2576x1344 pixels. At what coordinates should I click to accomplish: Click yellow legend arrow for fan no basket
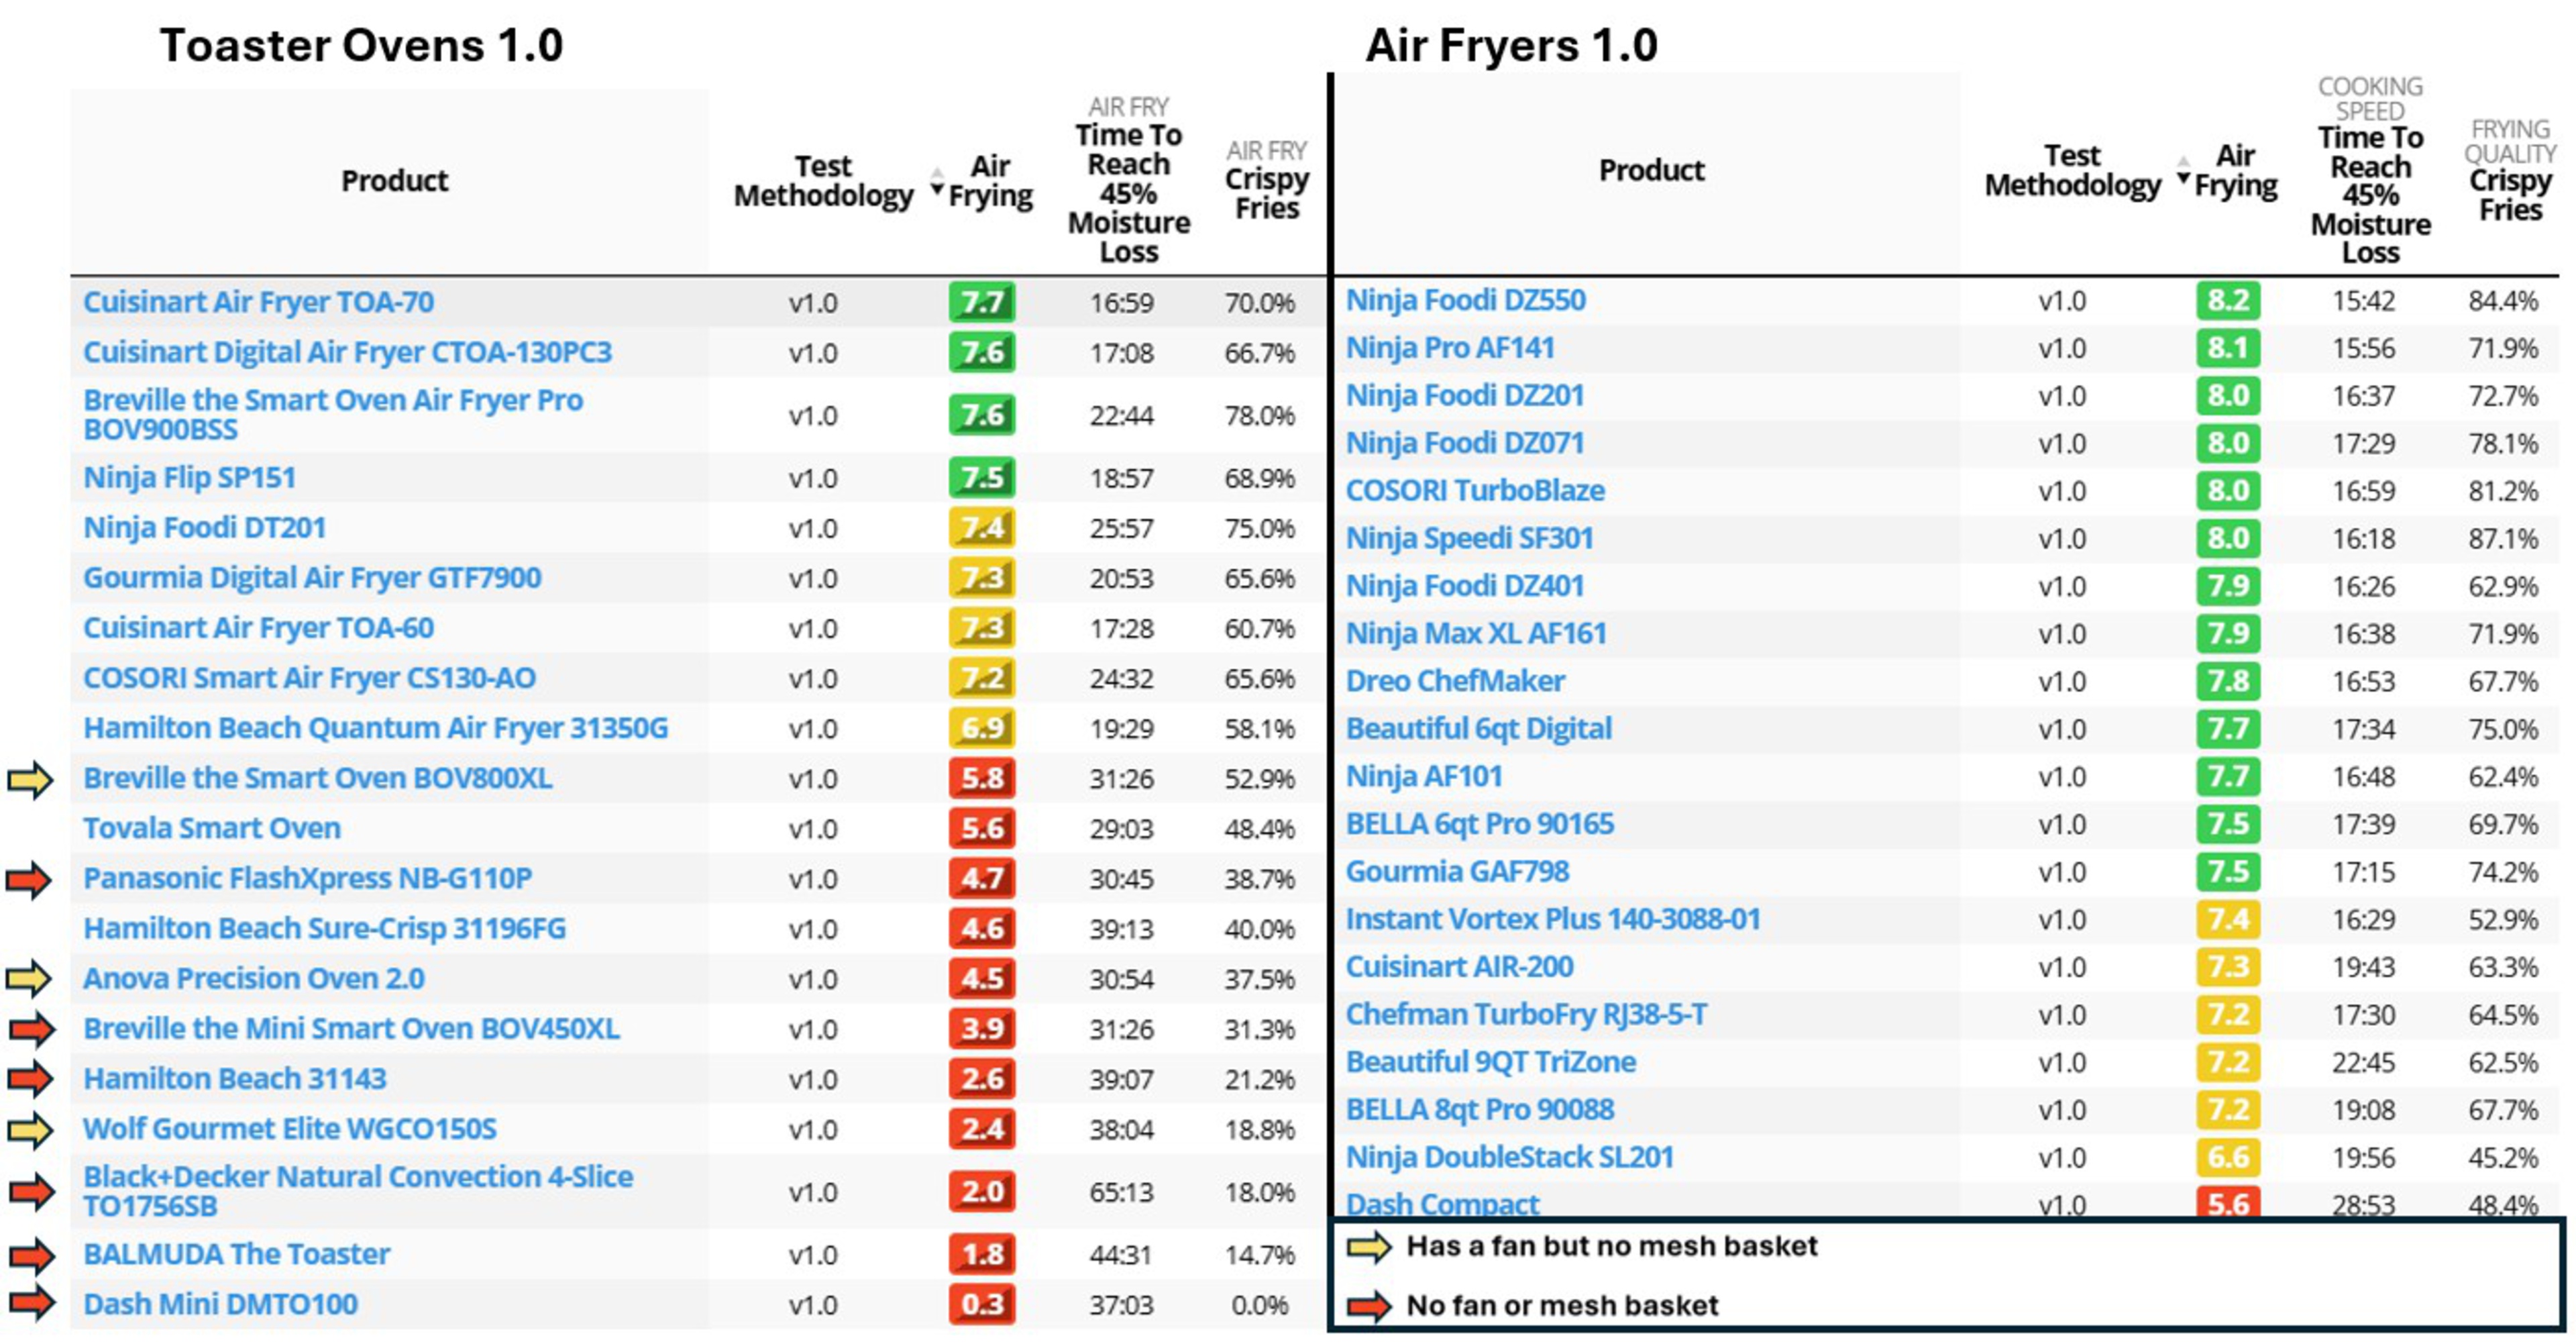pyautogui.click(x=1369, y=1247)
